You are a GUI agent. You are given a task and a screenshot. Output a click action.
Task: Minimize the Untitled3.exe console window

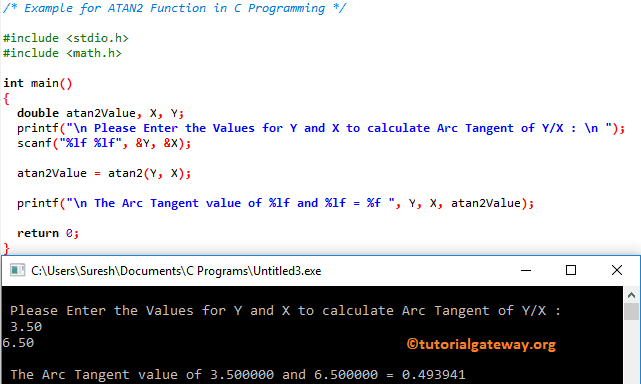pyautogui.click(x=526, y=270)
